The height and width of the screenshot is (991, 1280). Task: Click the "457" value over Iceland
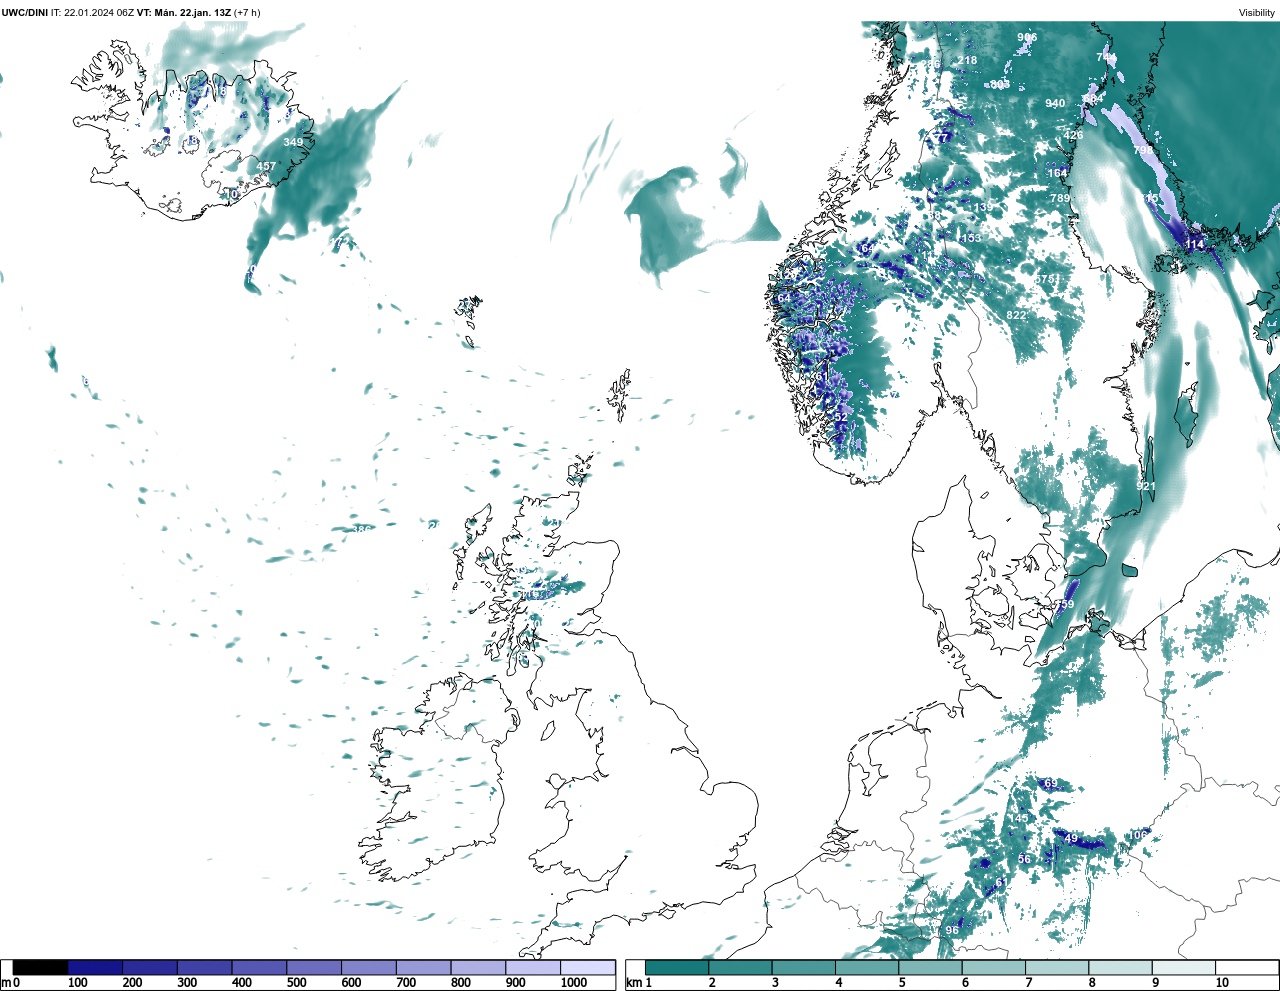(x=266, y=167)
